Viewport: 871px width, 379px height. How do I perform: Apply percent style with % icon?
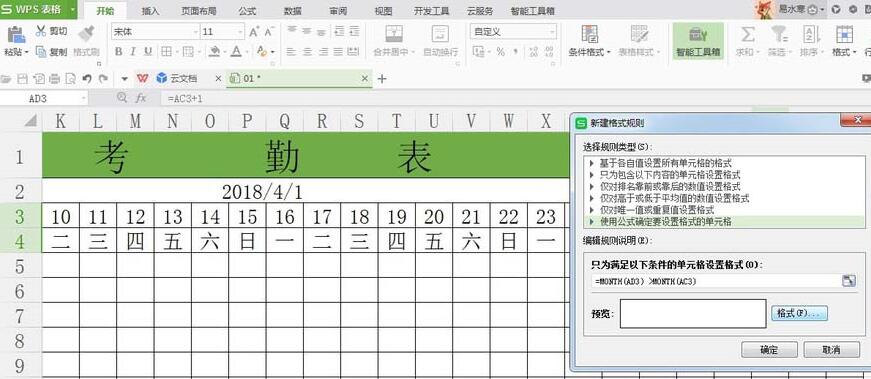(x=500, y=52)
